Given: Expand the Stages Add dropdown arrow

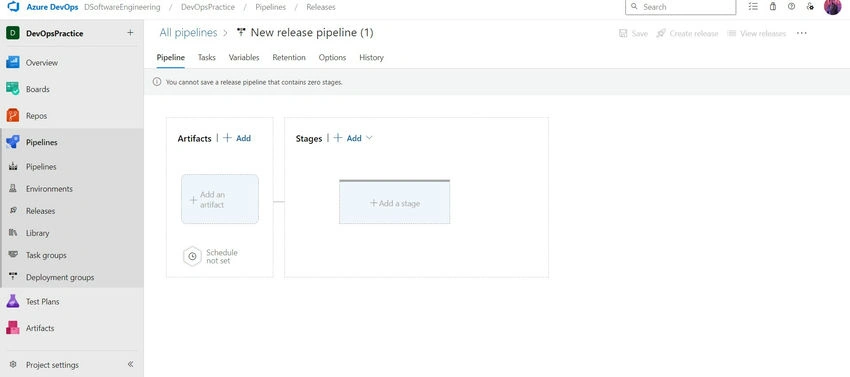Looking at the screenshot, I should pyautogui.click(x=369, y=138).
